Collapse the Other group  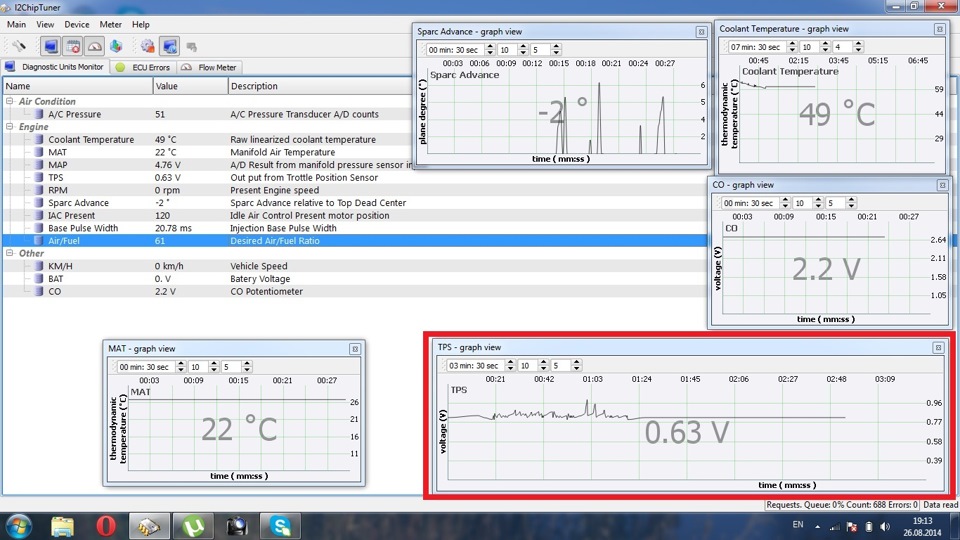click(10, 253)
